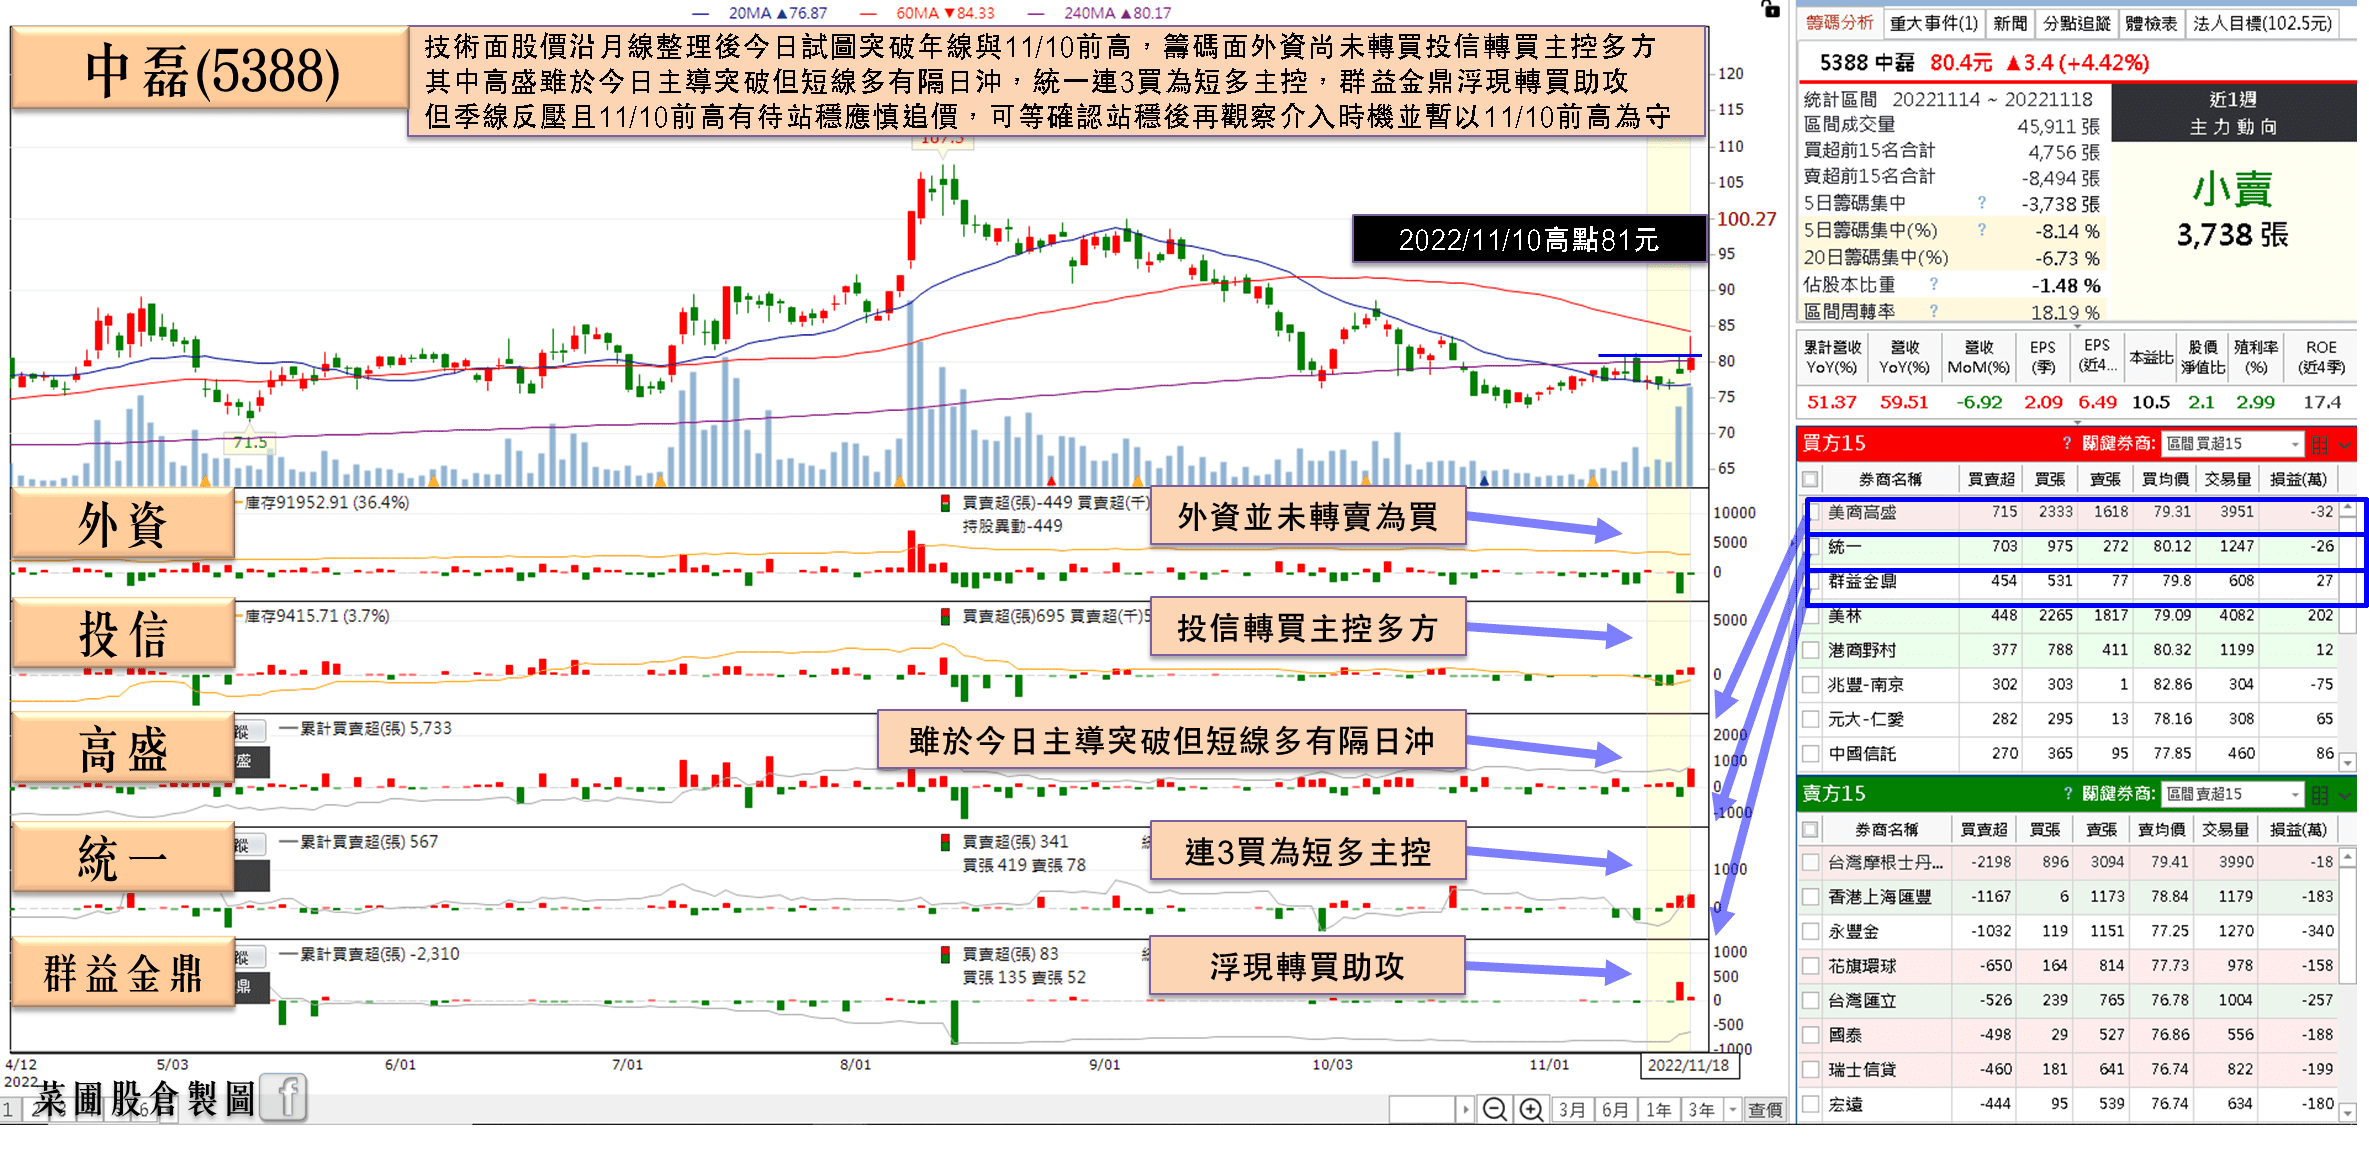Open the help icon for 佔股本比重
Viewport: 2369px width, 1152px height.
(1934, 284)
